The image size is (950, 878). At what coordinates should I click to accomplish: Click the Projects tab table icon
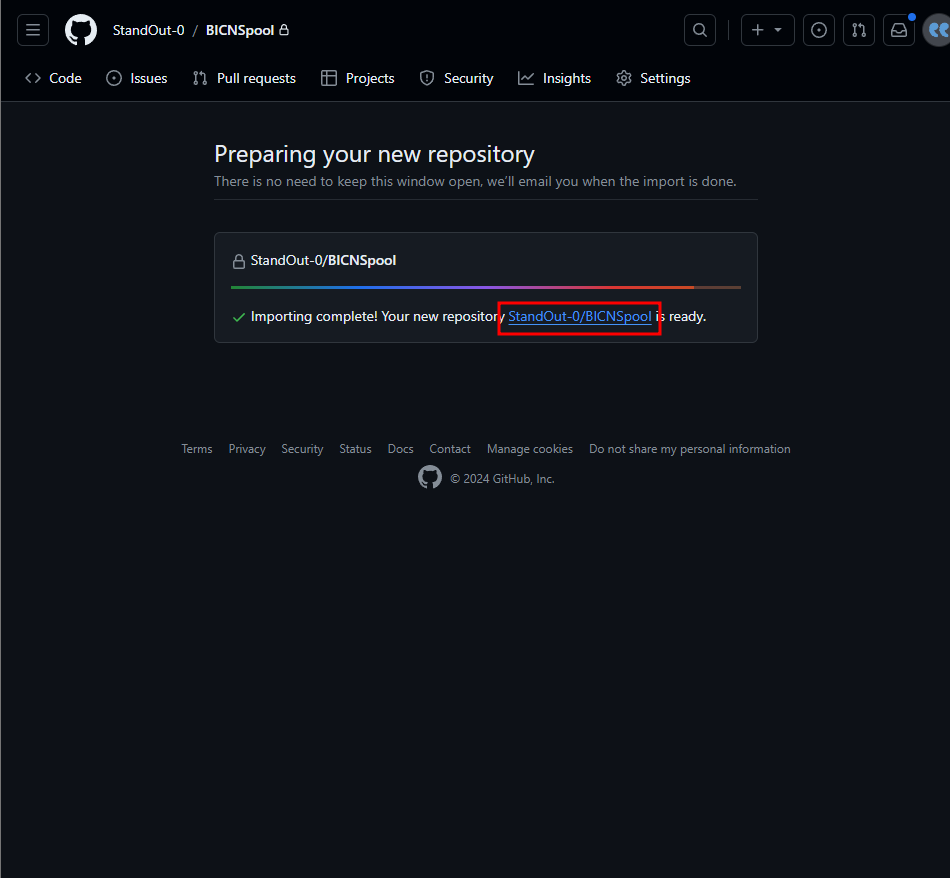[329, 78]
